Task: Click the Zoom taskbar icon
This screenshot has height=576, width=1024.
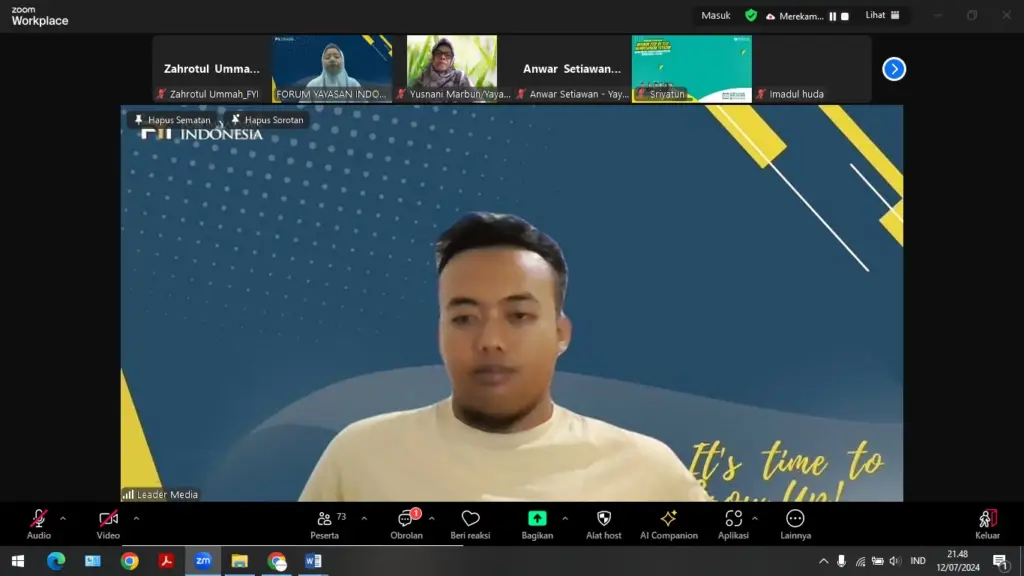Action: (x=203, y=561)
